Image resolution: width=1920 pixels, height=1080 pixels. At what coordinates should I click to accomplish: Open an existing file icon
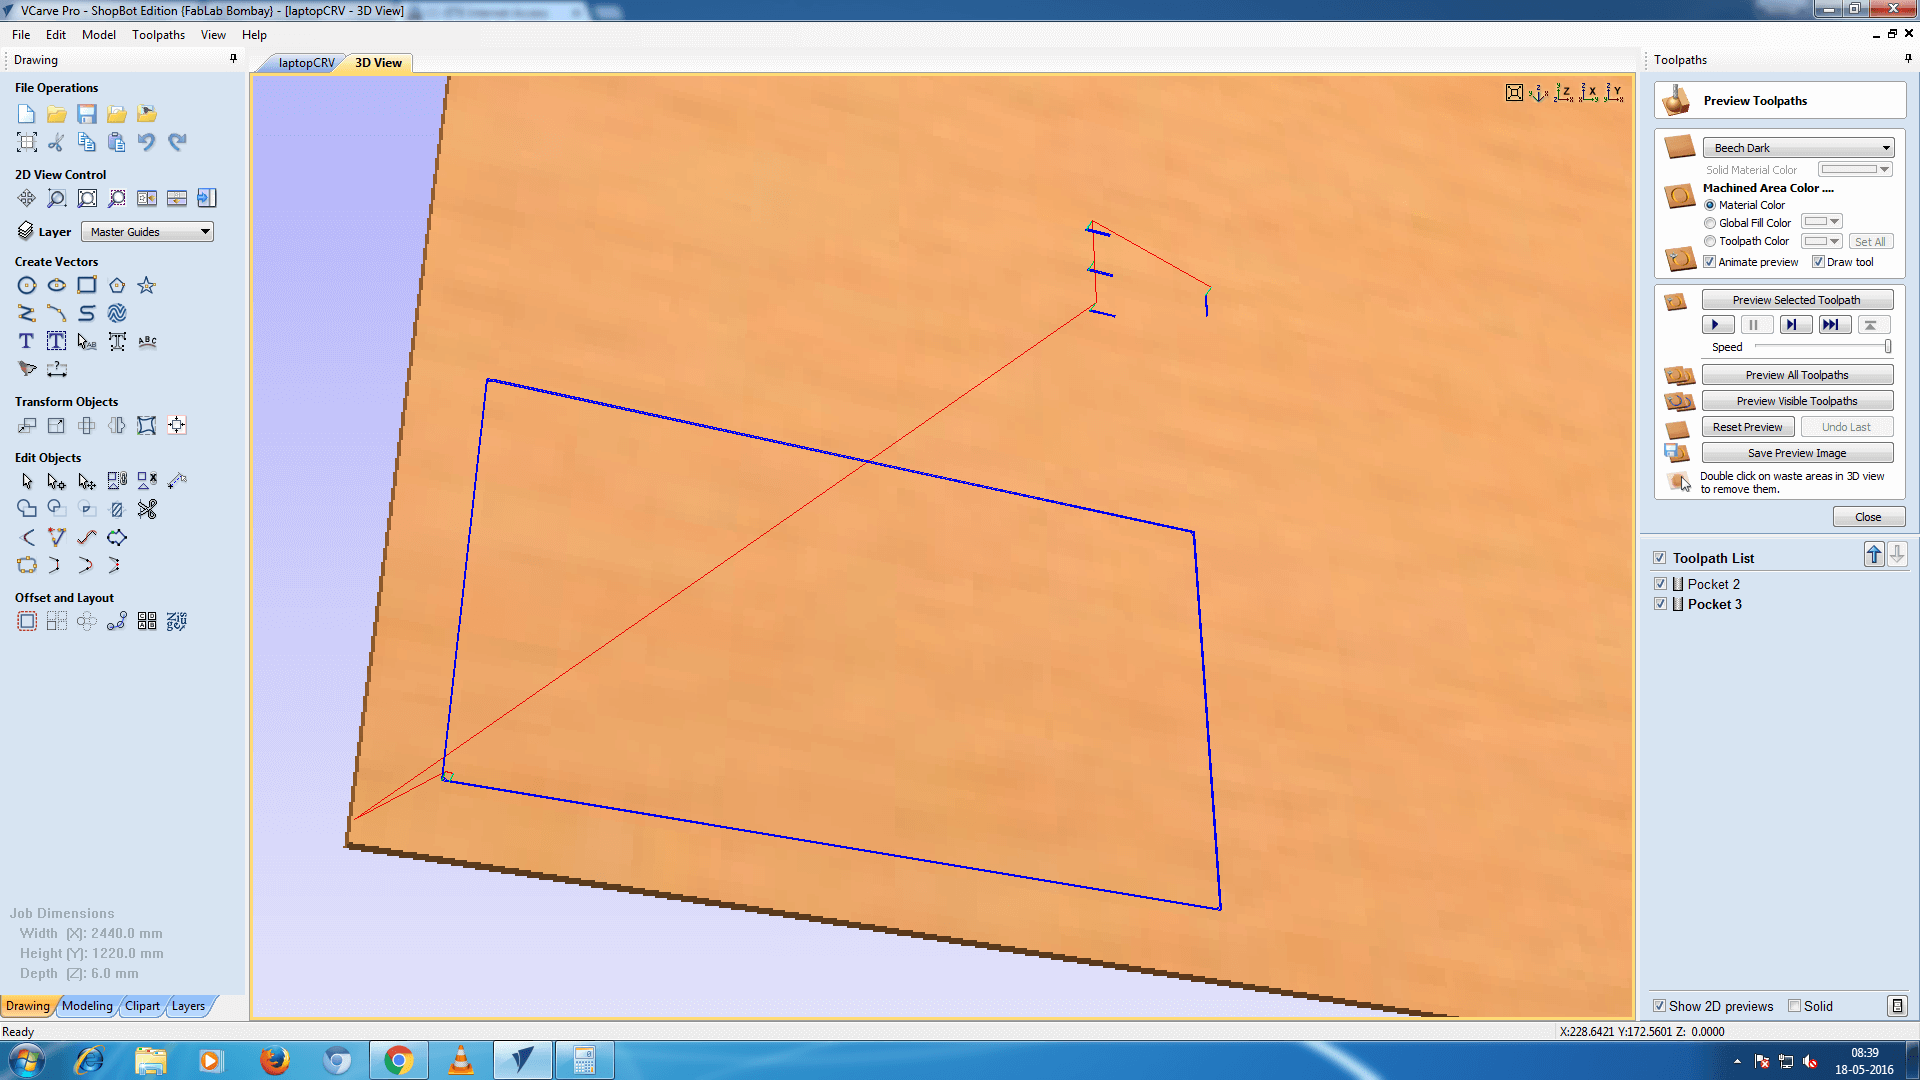click(x=57, y=114)
